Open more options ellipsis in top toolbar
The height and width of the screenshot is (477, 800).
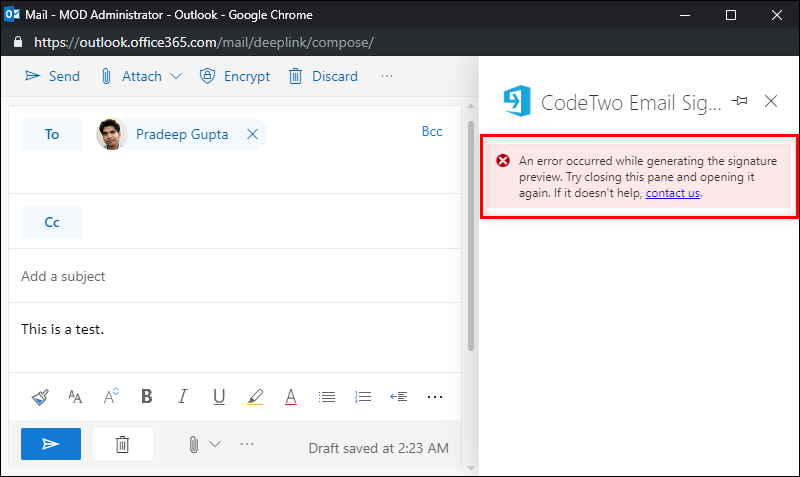[387, 76]
